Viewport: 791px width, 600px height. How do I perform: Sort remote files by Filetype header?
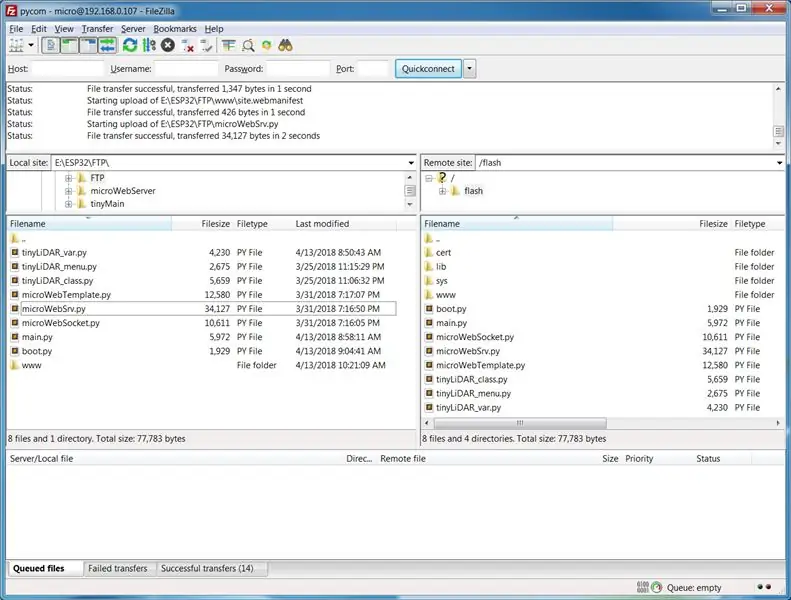pos(758,224)
